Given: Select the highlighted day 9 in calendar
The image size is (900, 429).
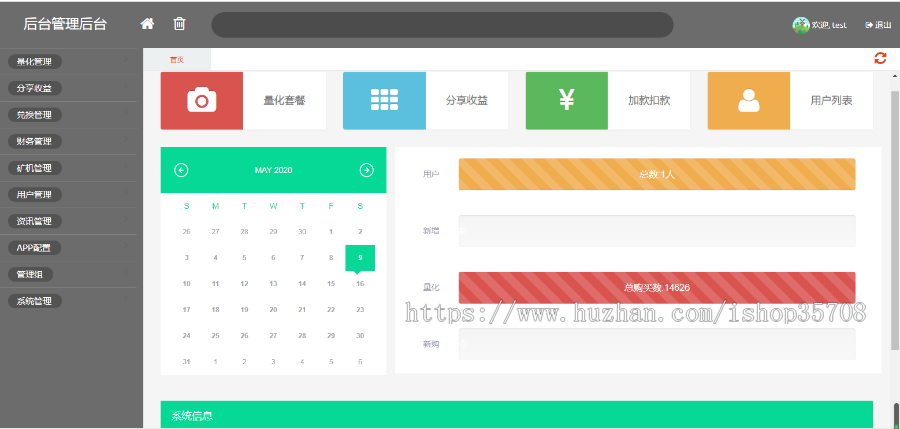Looking at the screenshot, I should click(x=360, y=258).
